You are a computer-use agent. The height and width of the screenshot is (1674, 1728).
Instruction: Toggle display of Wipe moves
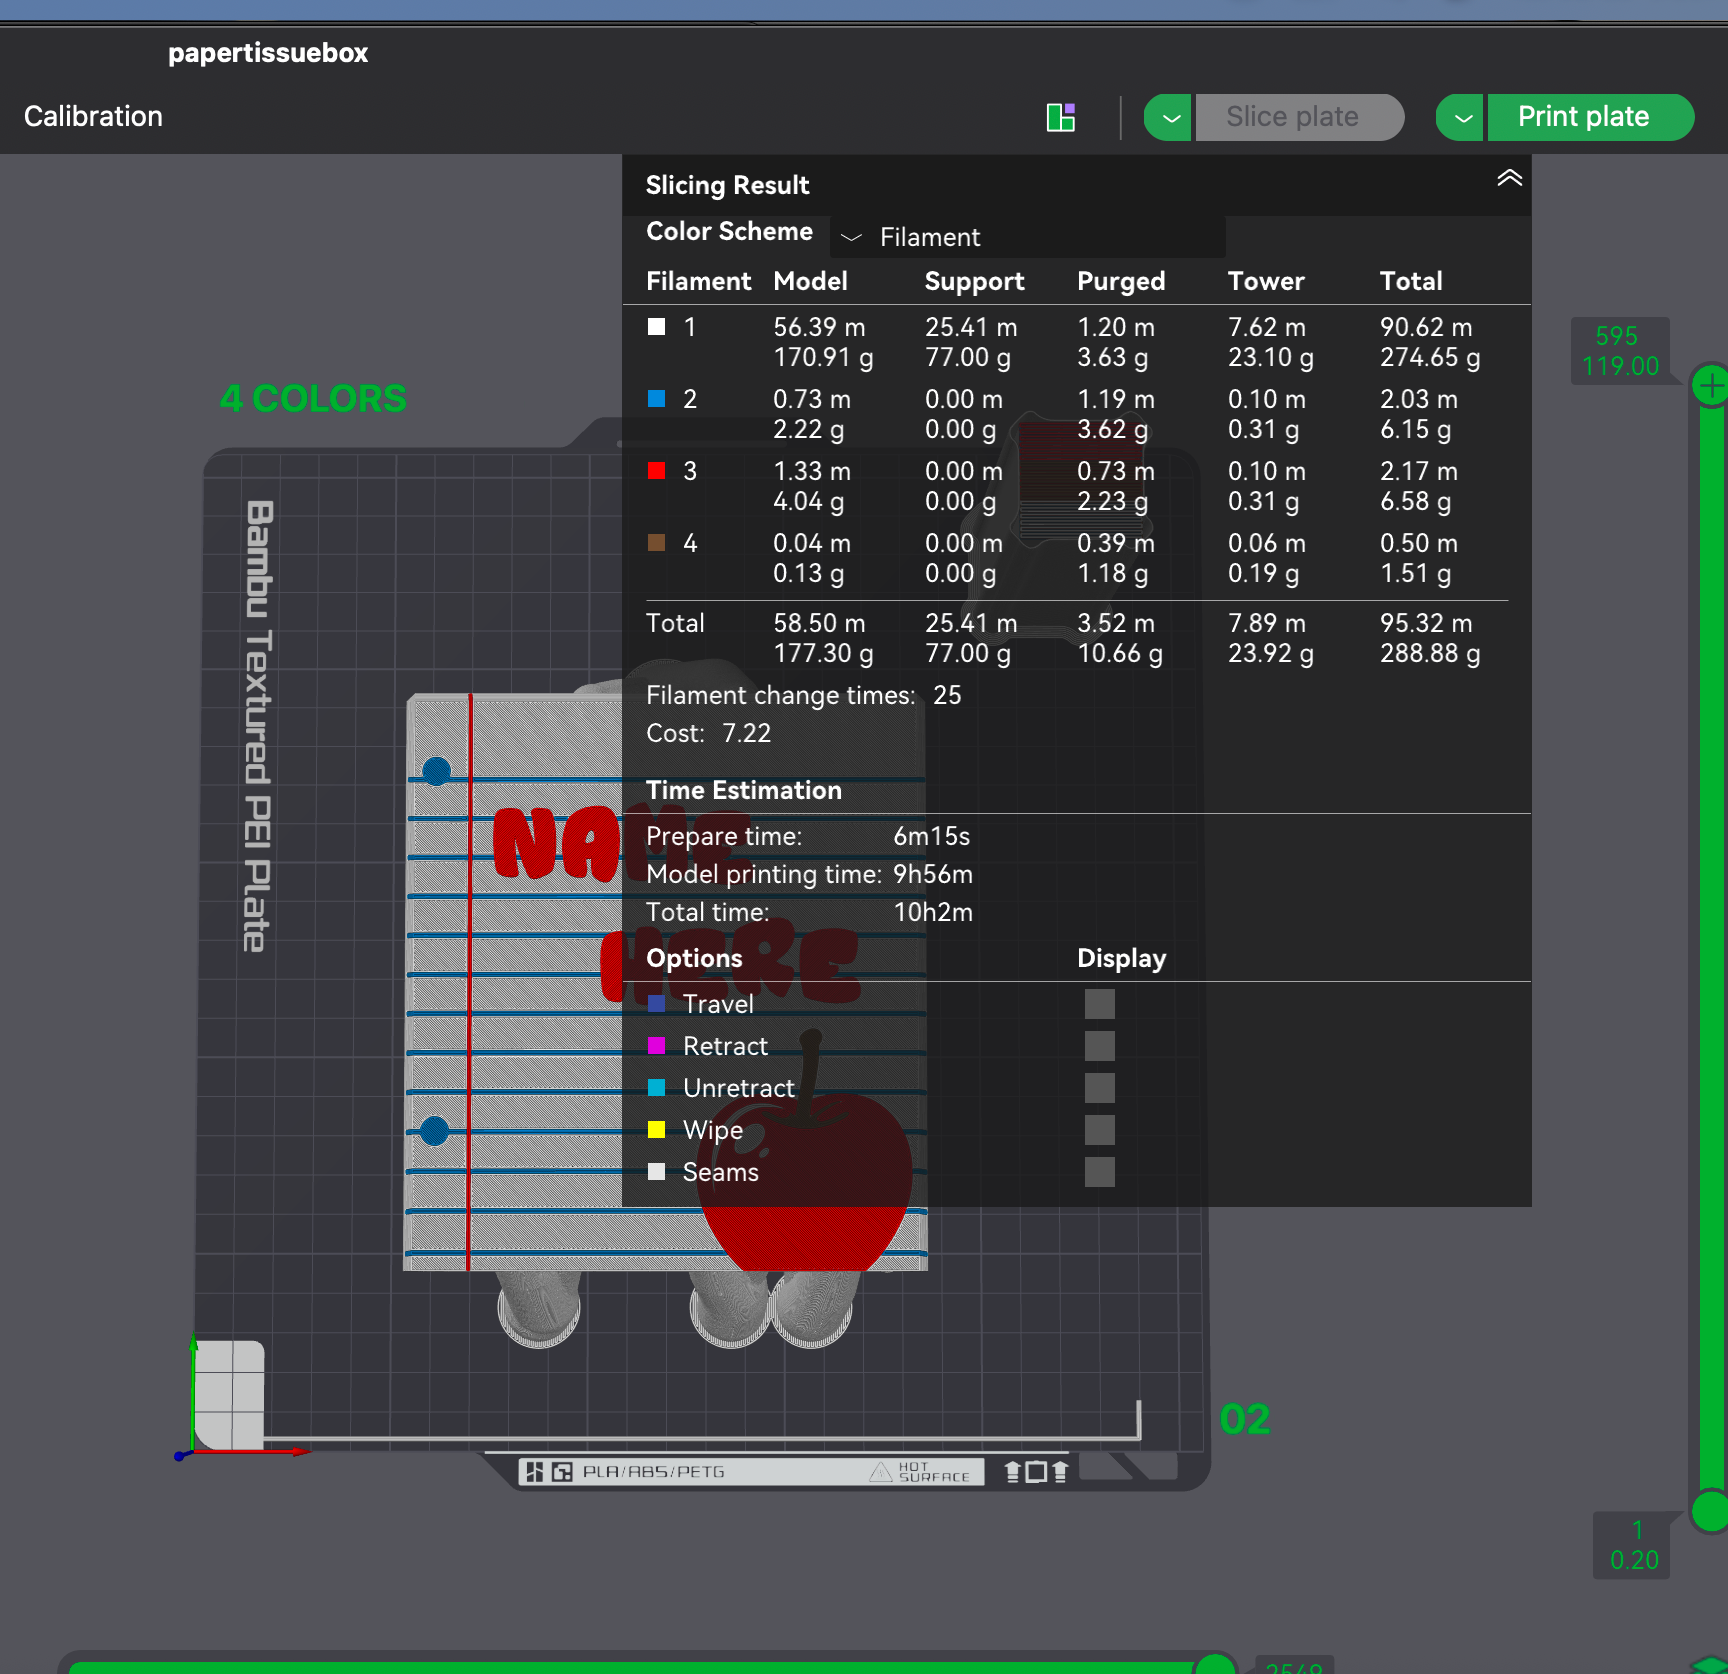[1099, 1130]
